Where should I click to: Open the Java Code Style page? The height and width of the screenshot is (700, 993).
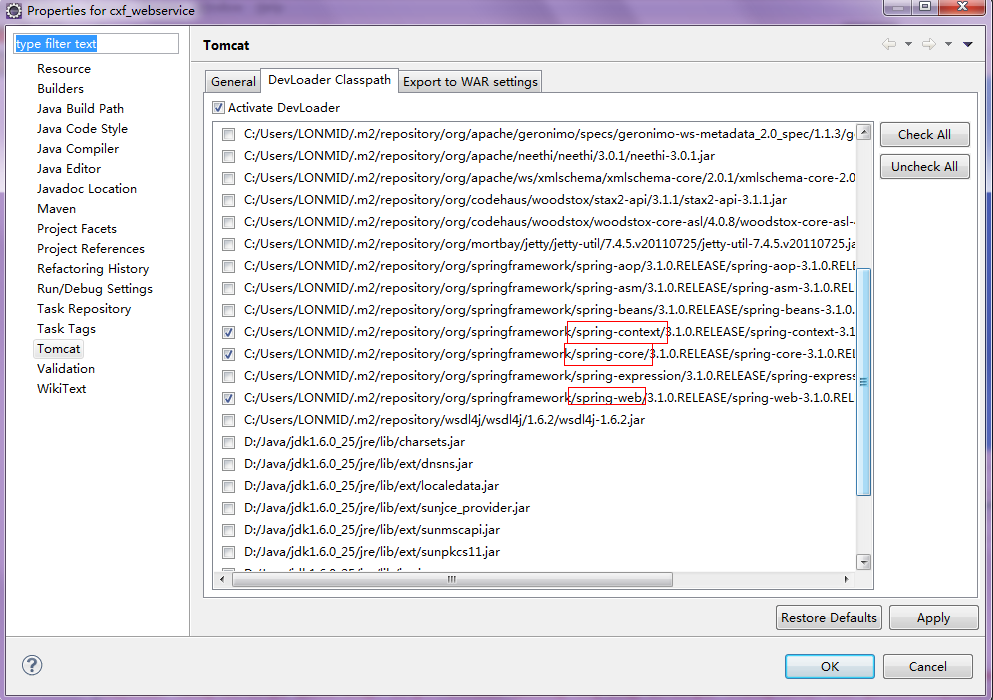click(x=82, y=129)
